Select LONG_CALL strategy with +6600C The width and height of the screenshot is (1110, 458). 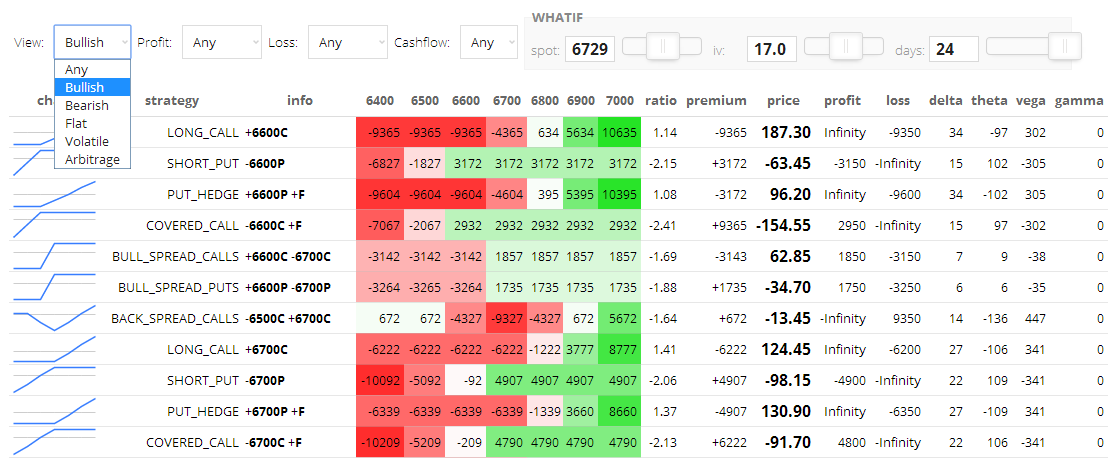coord(202,132)
